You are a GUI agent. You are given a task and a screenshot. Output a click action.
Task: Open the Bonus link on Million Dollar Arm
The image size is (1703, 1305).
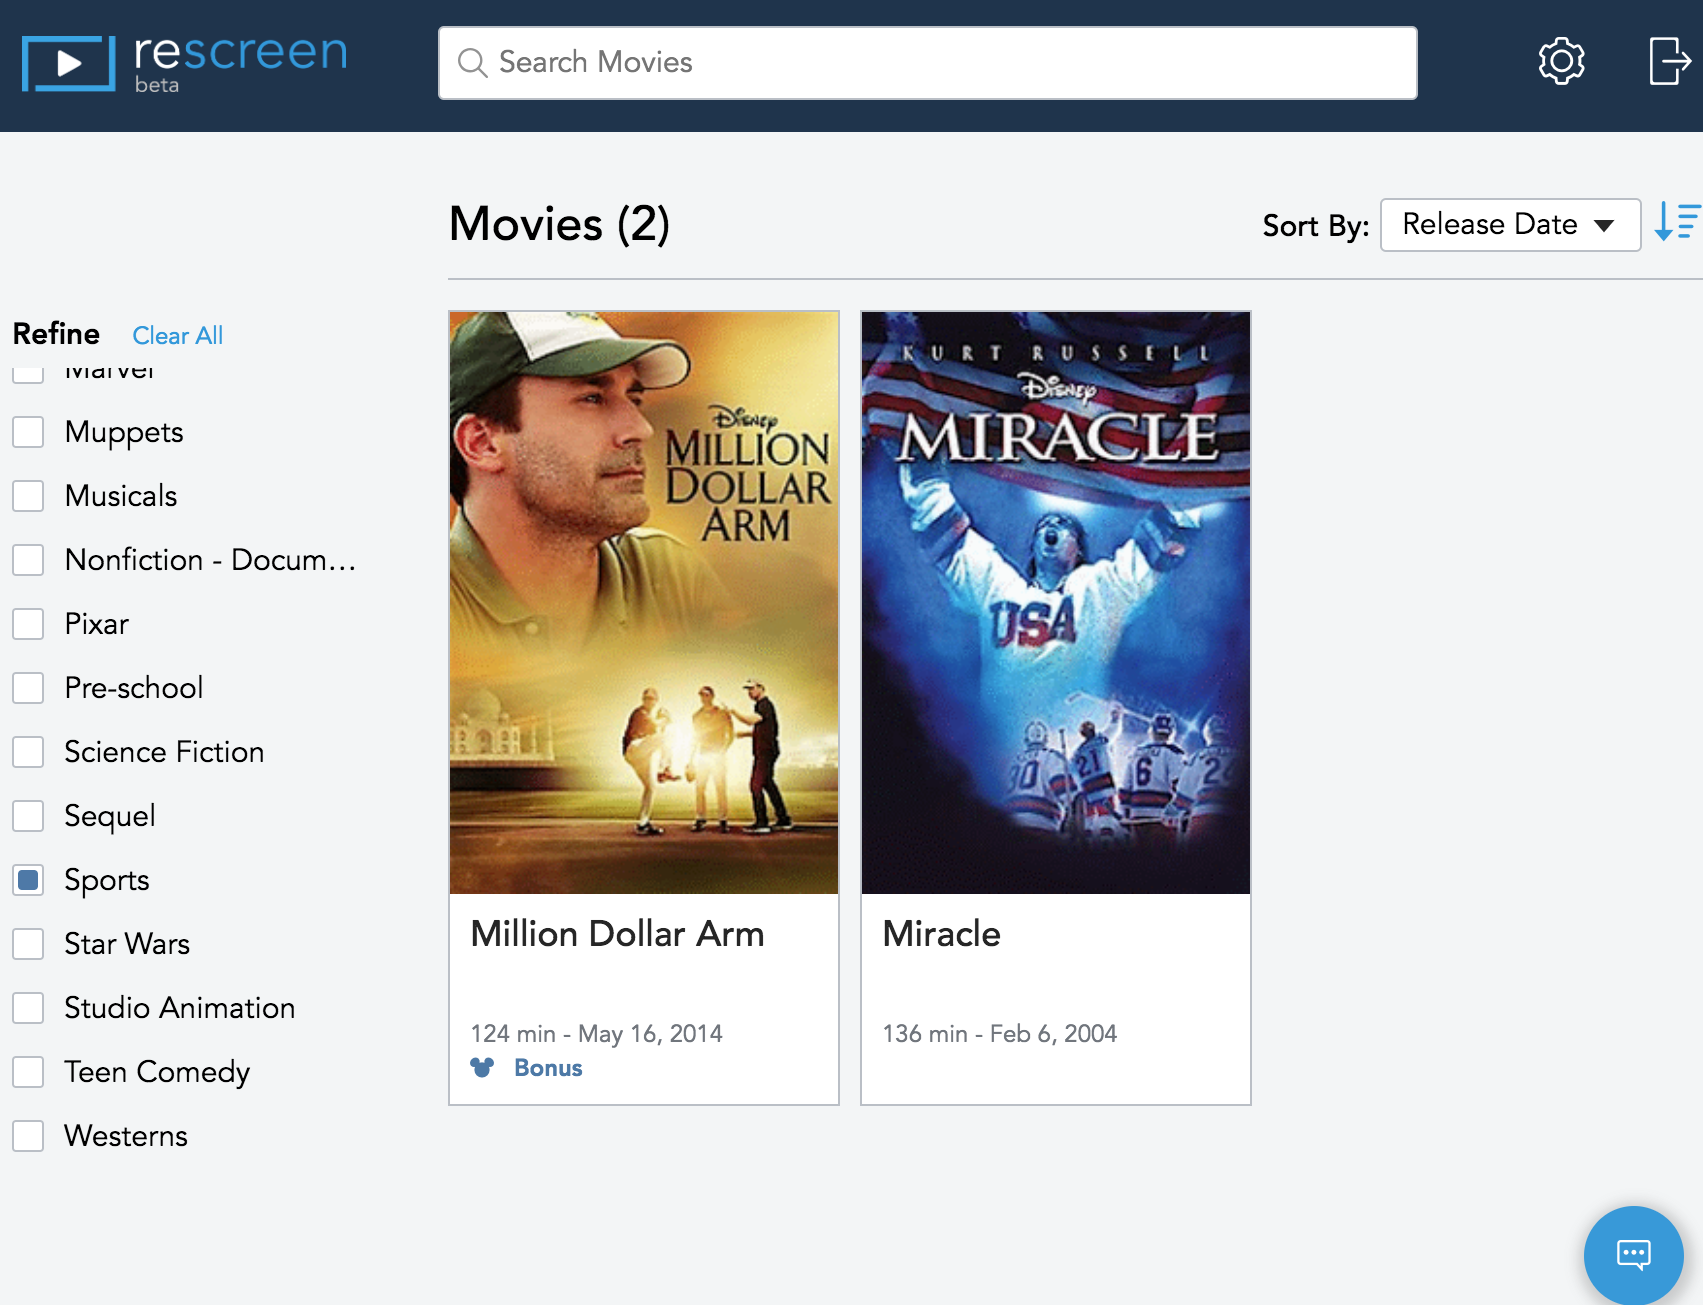click(548, 1068)
